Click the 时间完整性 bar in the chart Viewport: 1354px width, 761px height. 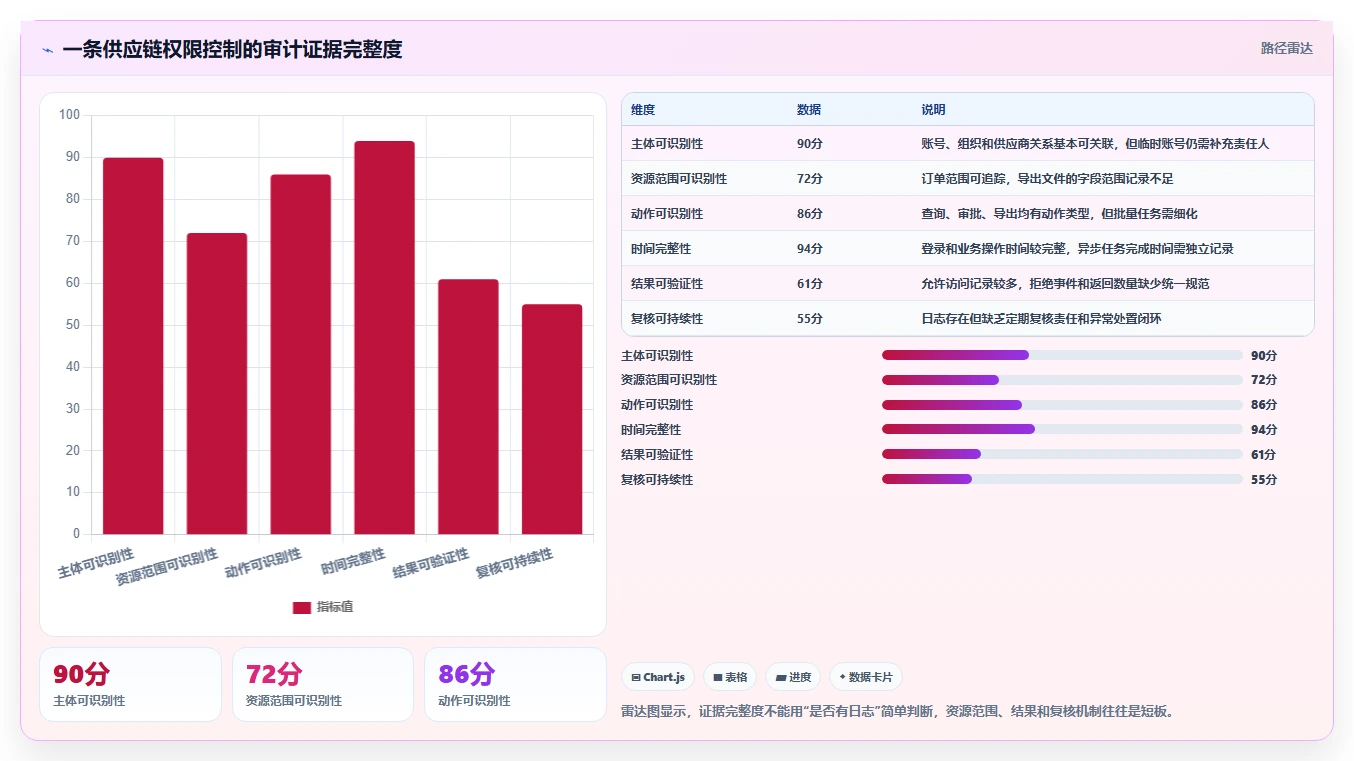coord(385,337)
